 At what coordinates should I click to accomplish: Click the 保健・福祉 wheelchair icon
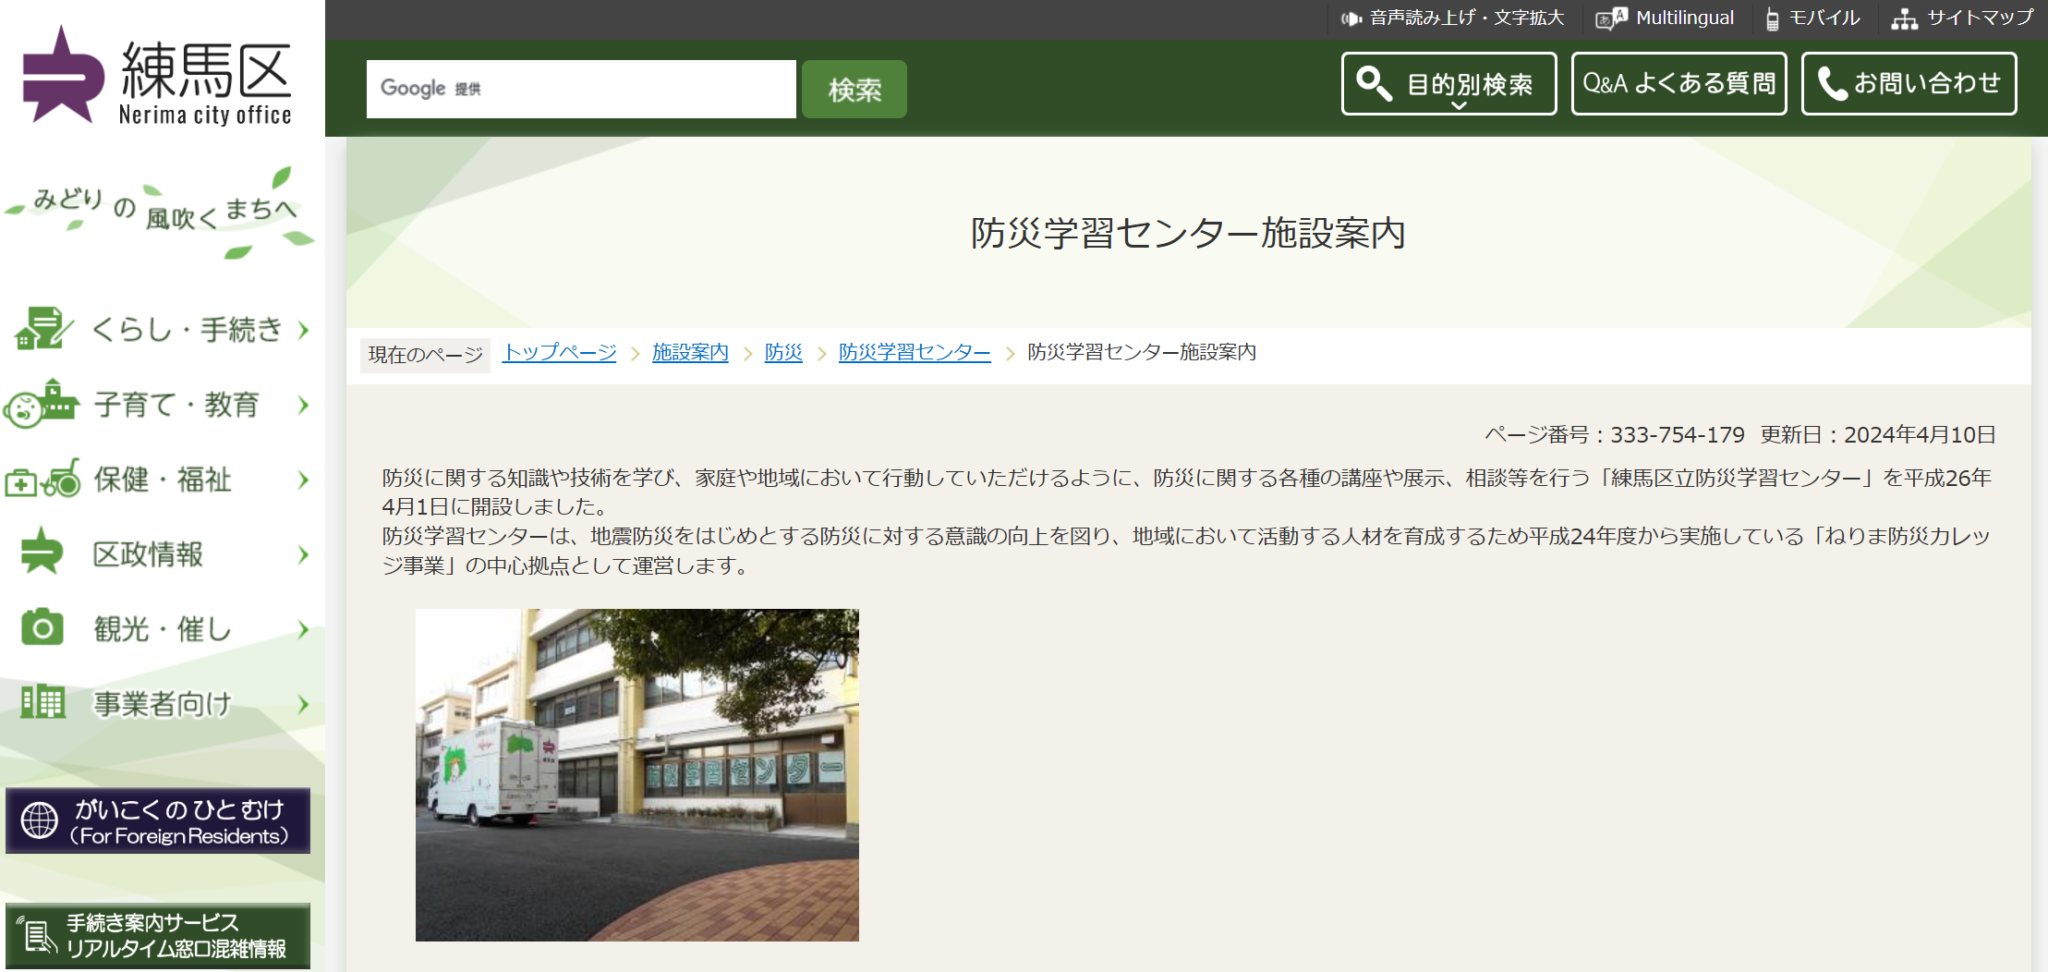[x=42, y=480]
